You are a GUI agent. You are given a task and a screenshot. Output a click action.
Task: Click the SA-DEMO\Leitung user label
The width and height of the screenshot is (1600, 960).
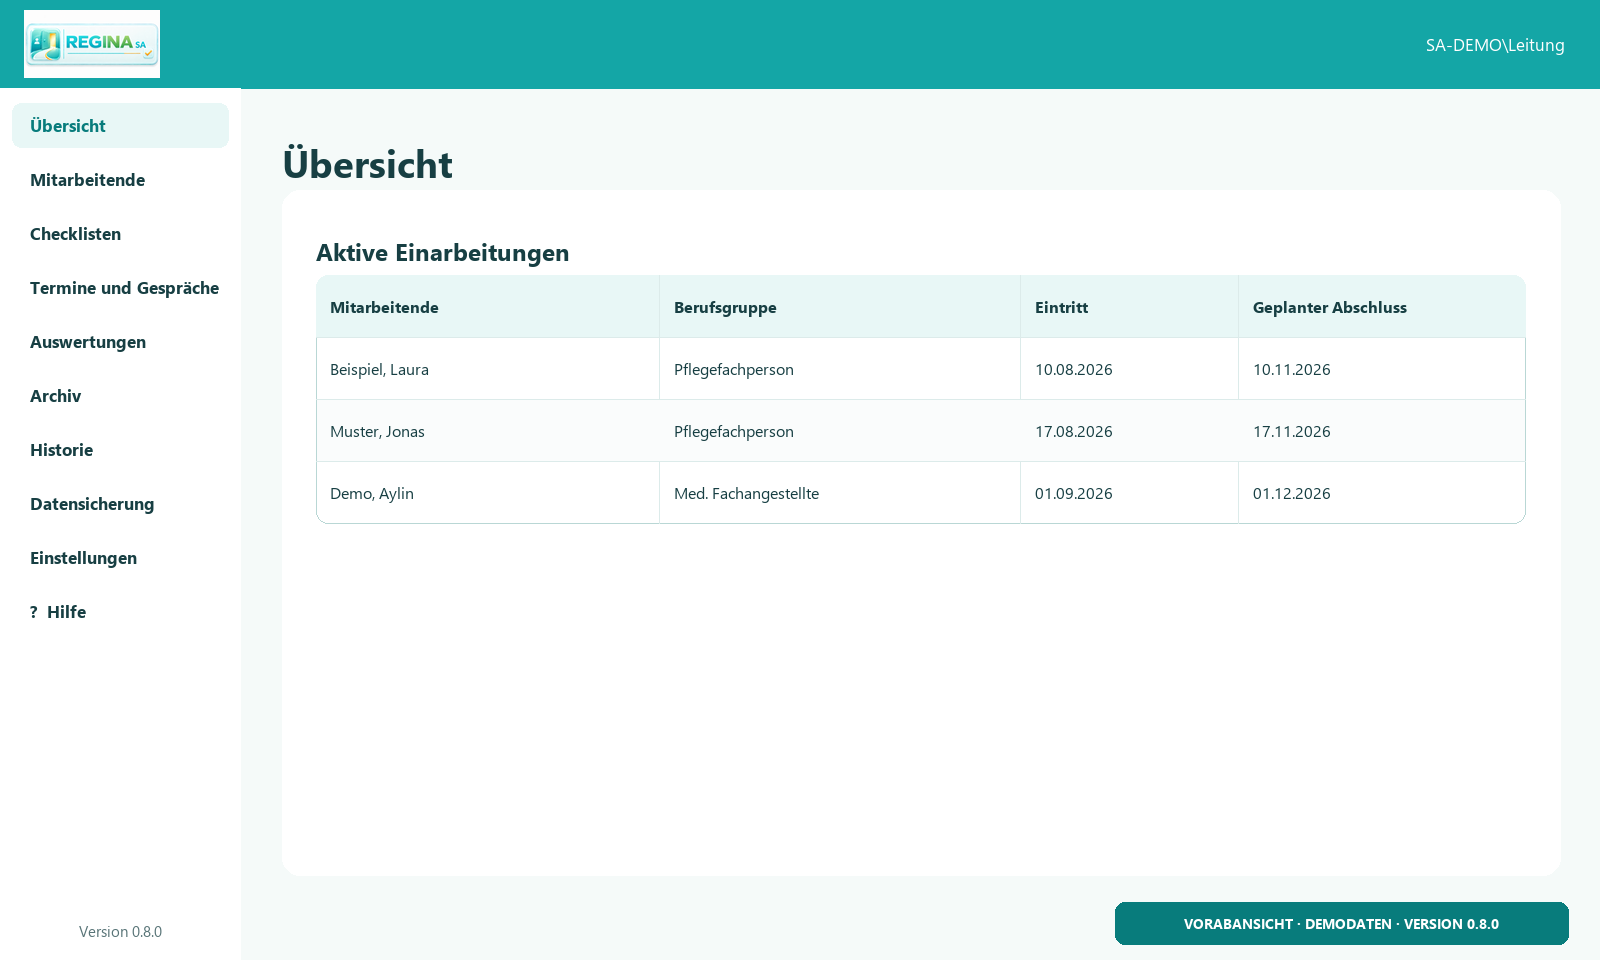coord(1495,45)
